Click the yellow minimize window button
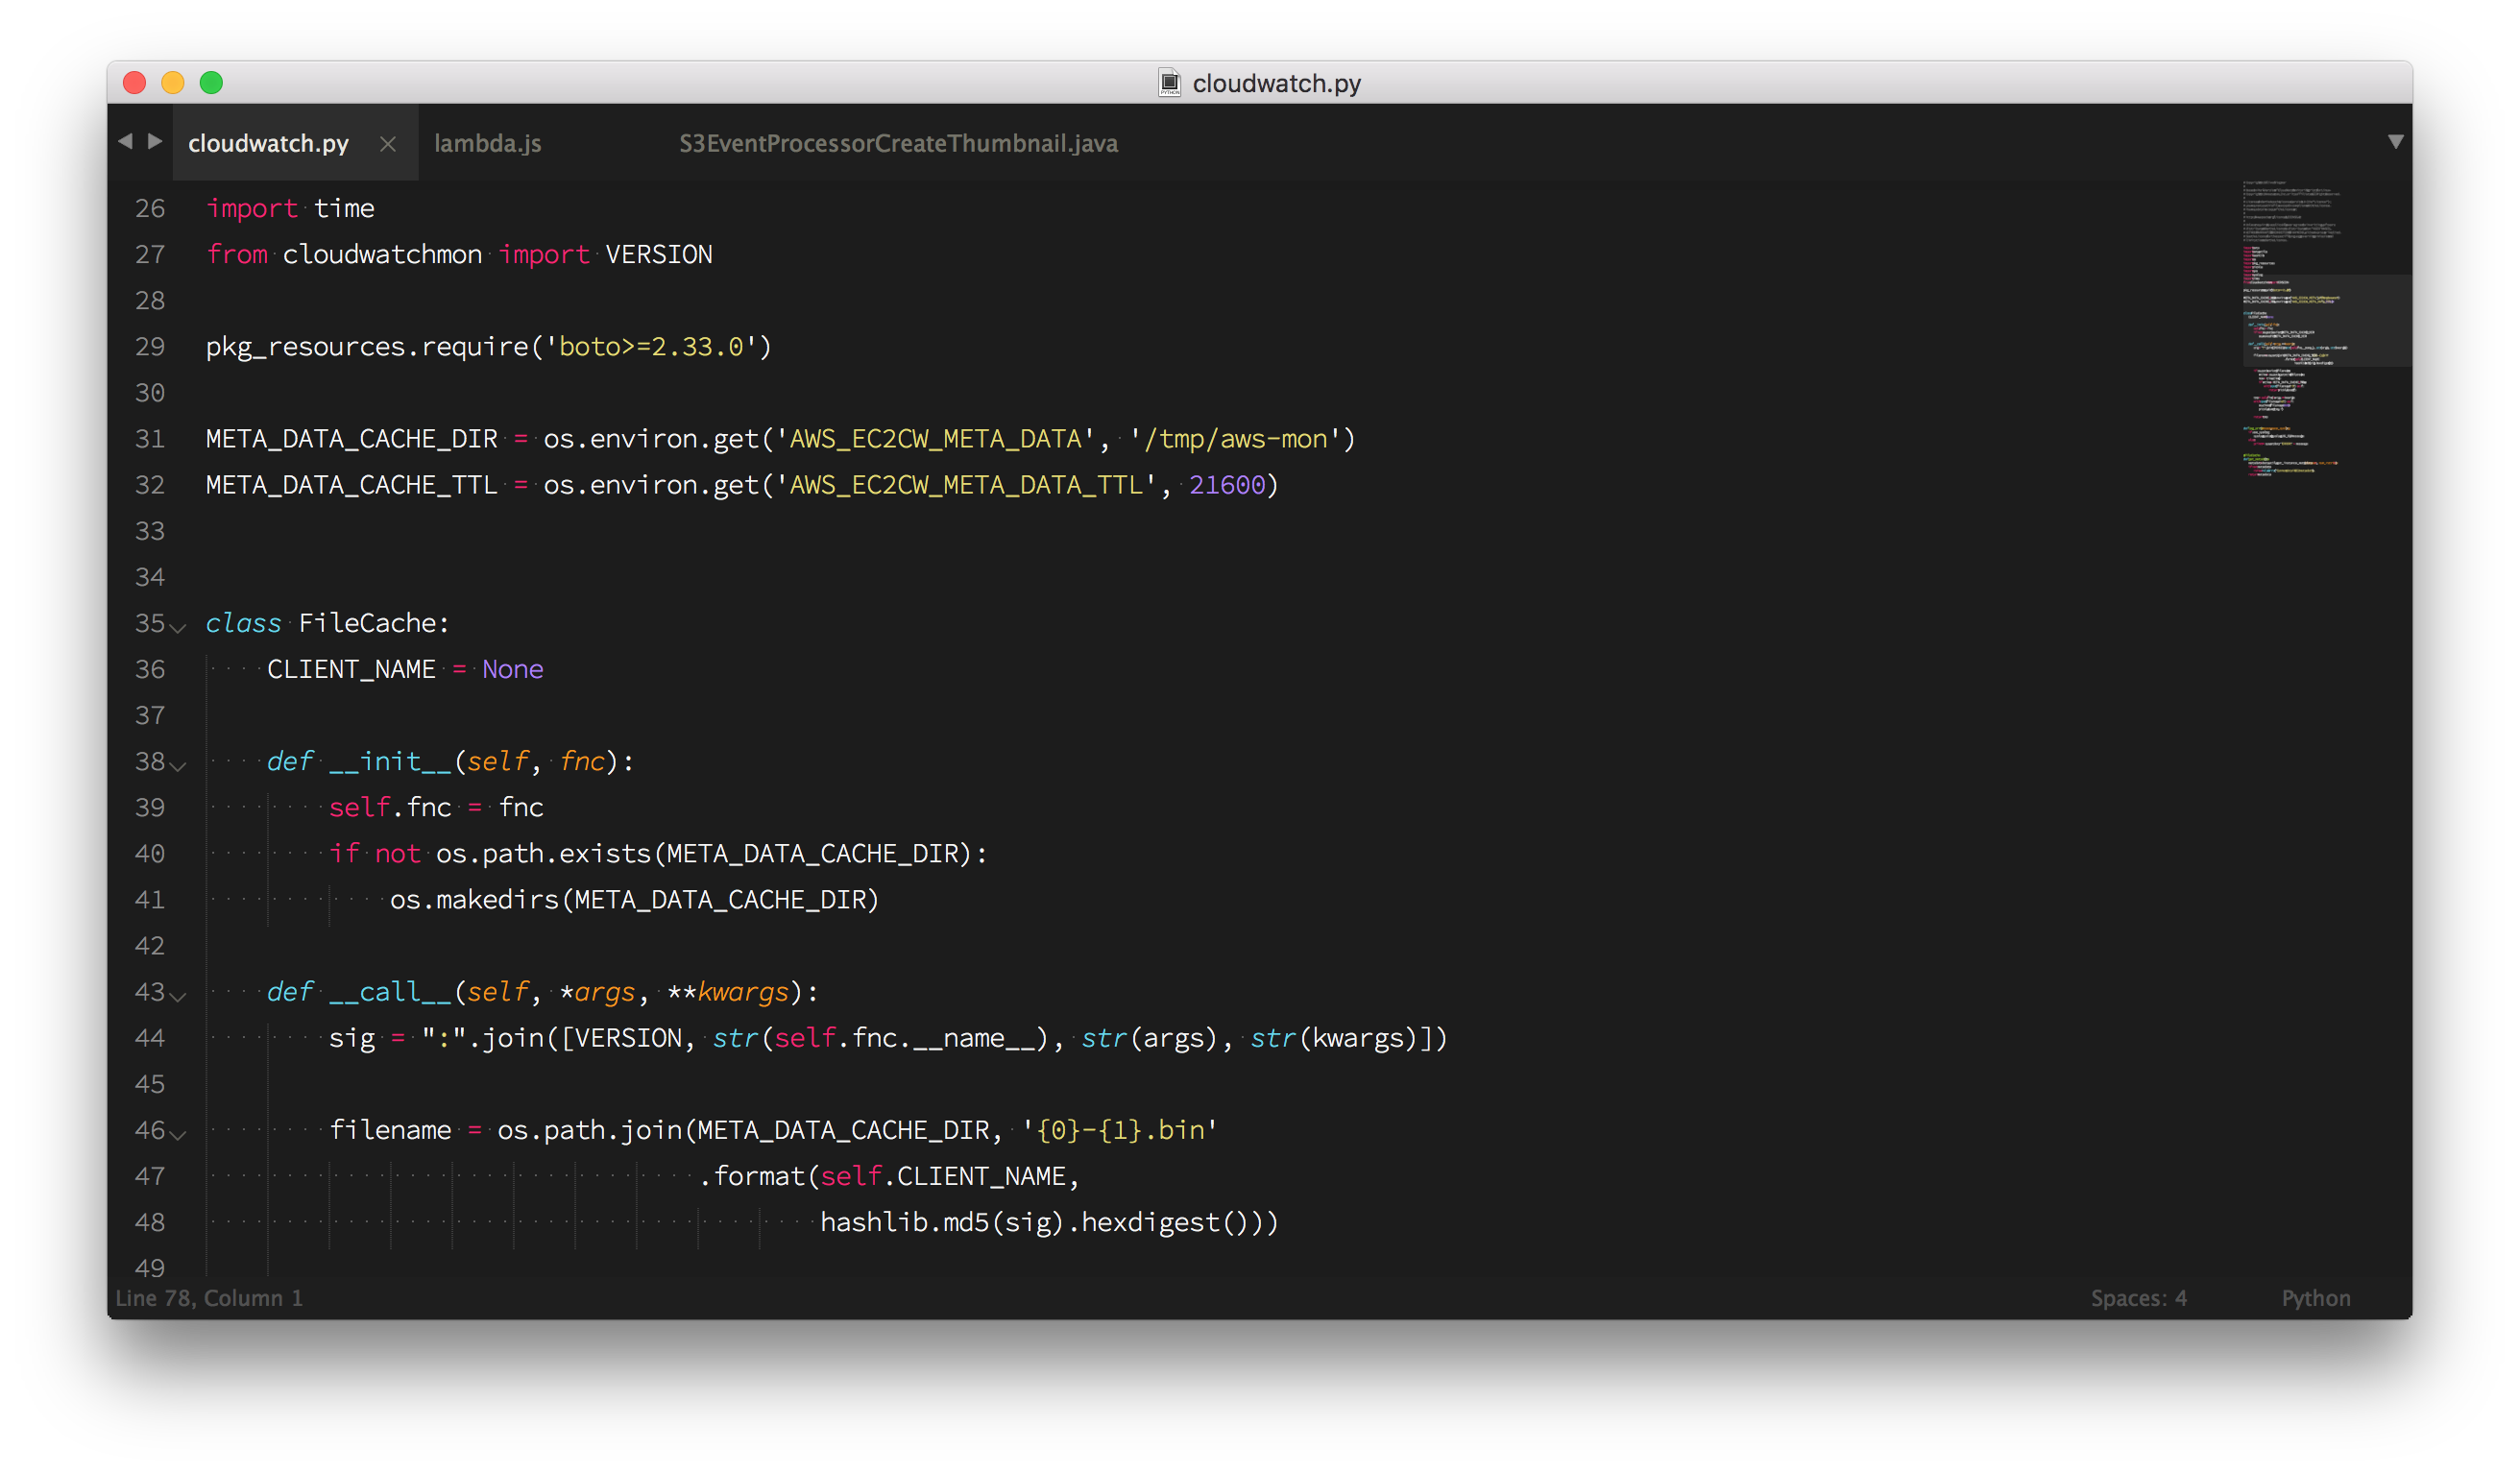2520x1473 pixels. 173,83
